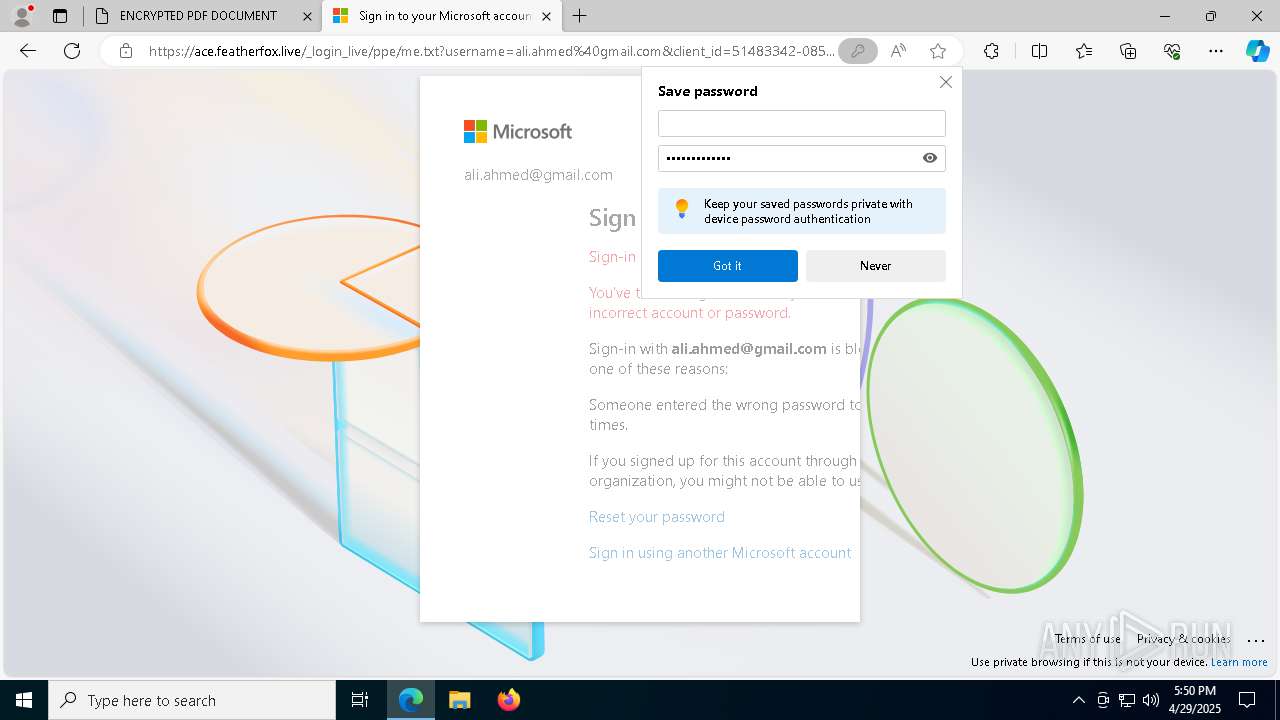Open the tab actions menu icon

(x=60, y=16)
